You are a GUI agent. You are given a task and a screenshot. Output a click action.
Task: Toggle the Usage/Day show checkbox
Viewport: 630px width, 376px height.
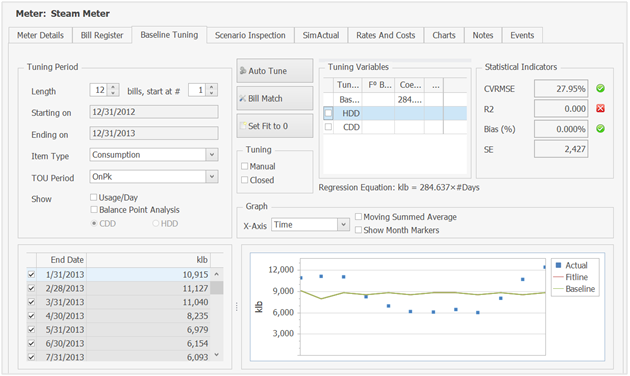[94, 197]
